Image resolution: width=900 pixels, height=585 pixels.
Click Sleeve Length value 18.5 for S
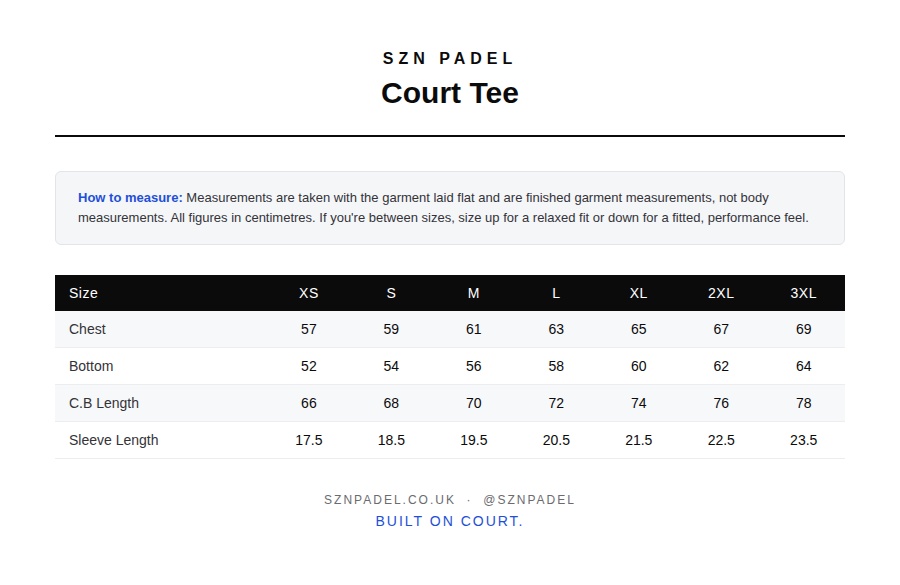coord(391,440)
